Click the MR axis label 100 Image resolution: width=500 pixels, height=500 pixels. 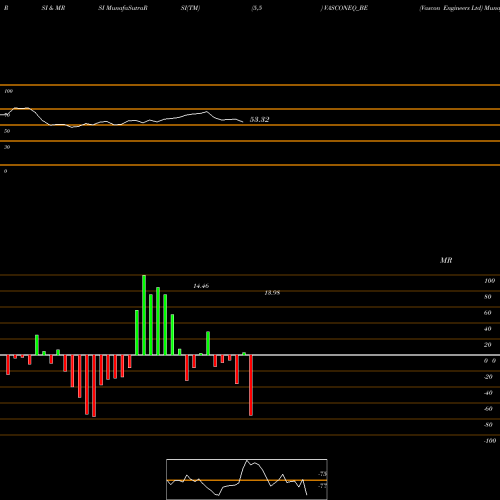[x=490, y=281]
